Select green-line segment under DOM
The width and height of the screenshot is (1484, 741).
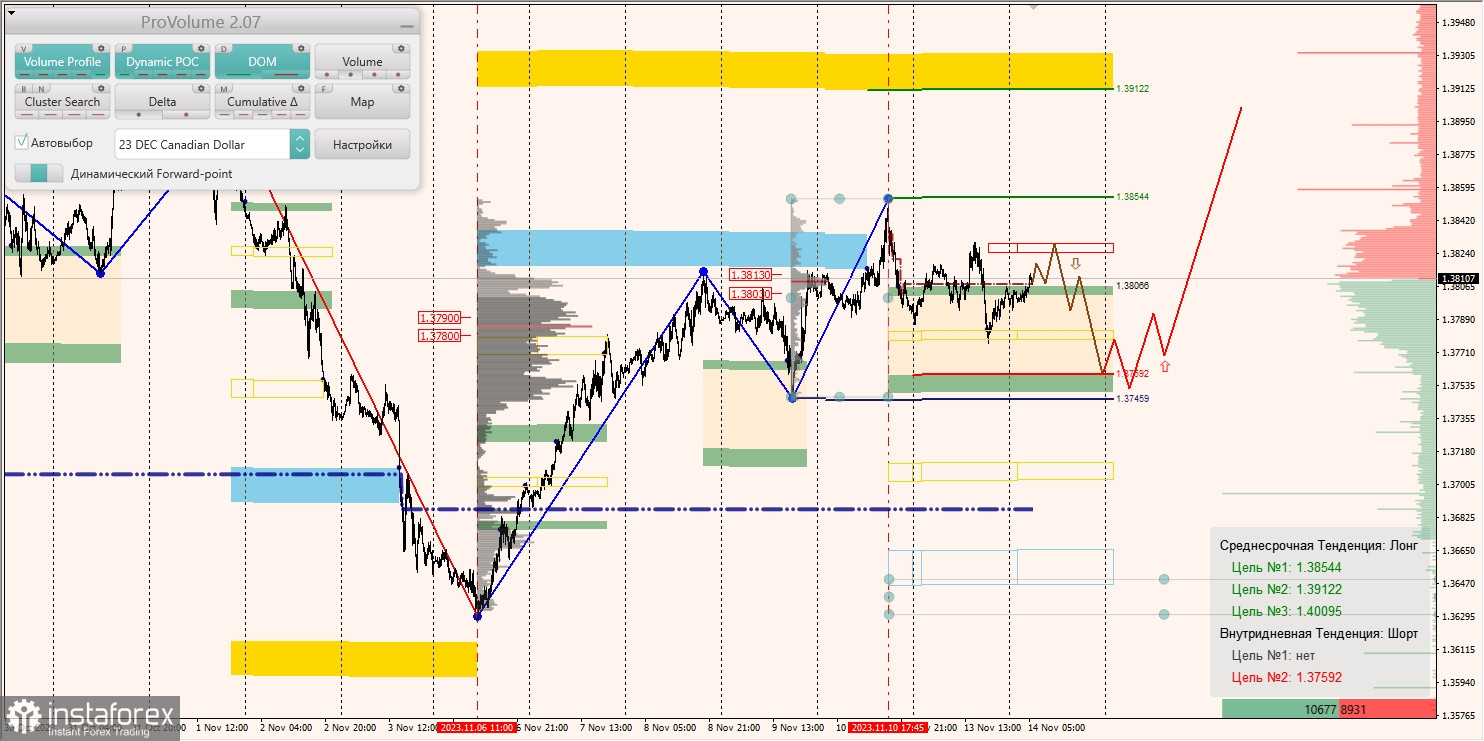[x=239, y=75]
